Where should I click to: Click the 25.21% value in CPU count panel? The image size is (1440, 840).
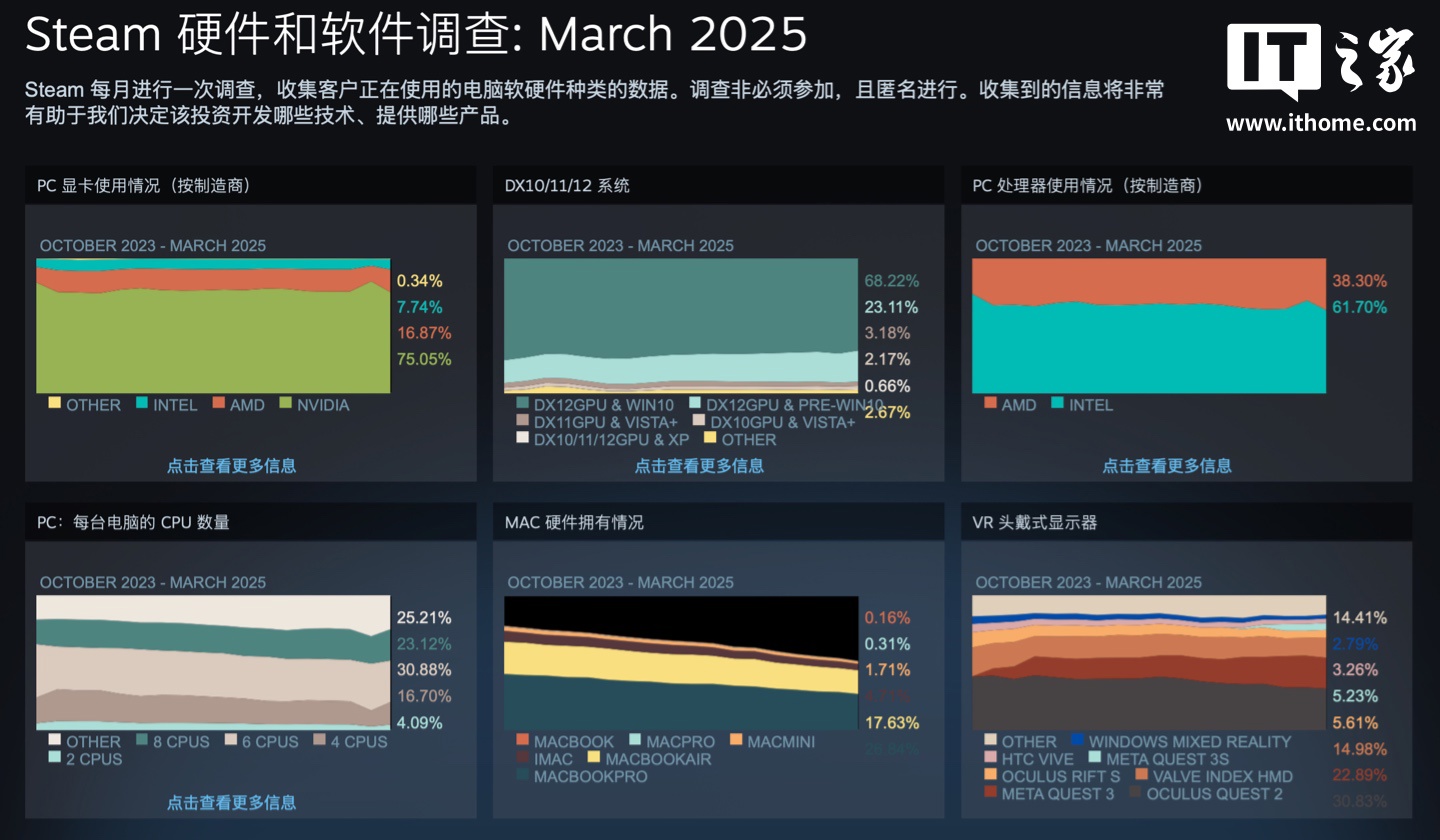[424, 617]
